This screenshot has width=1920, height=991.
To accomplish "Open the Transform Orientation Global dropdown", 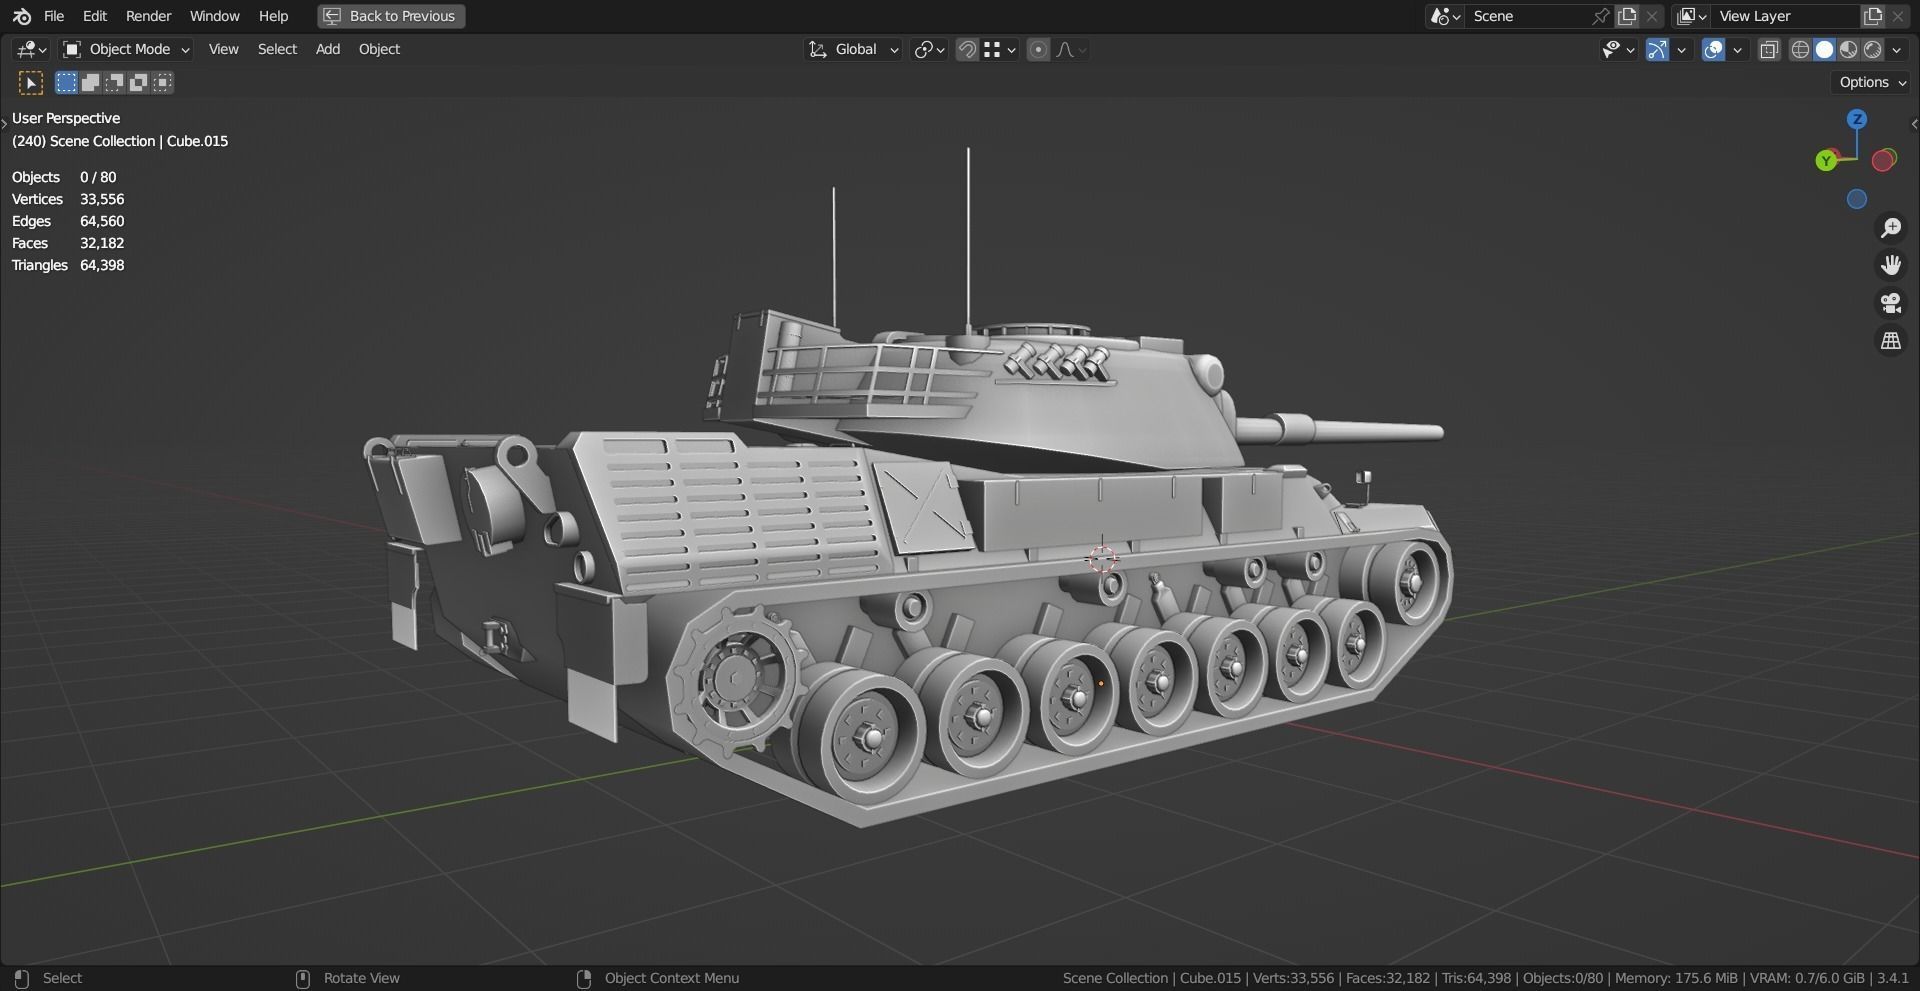I will [x=851, y=49].
